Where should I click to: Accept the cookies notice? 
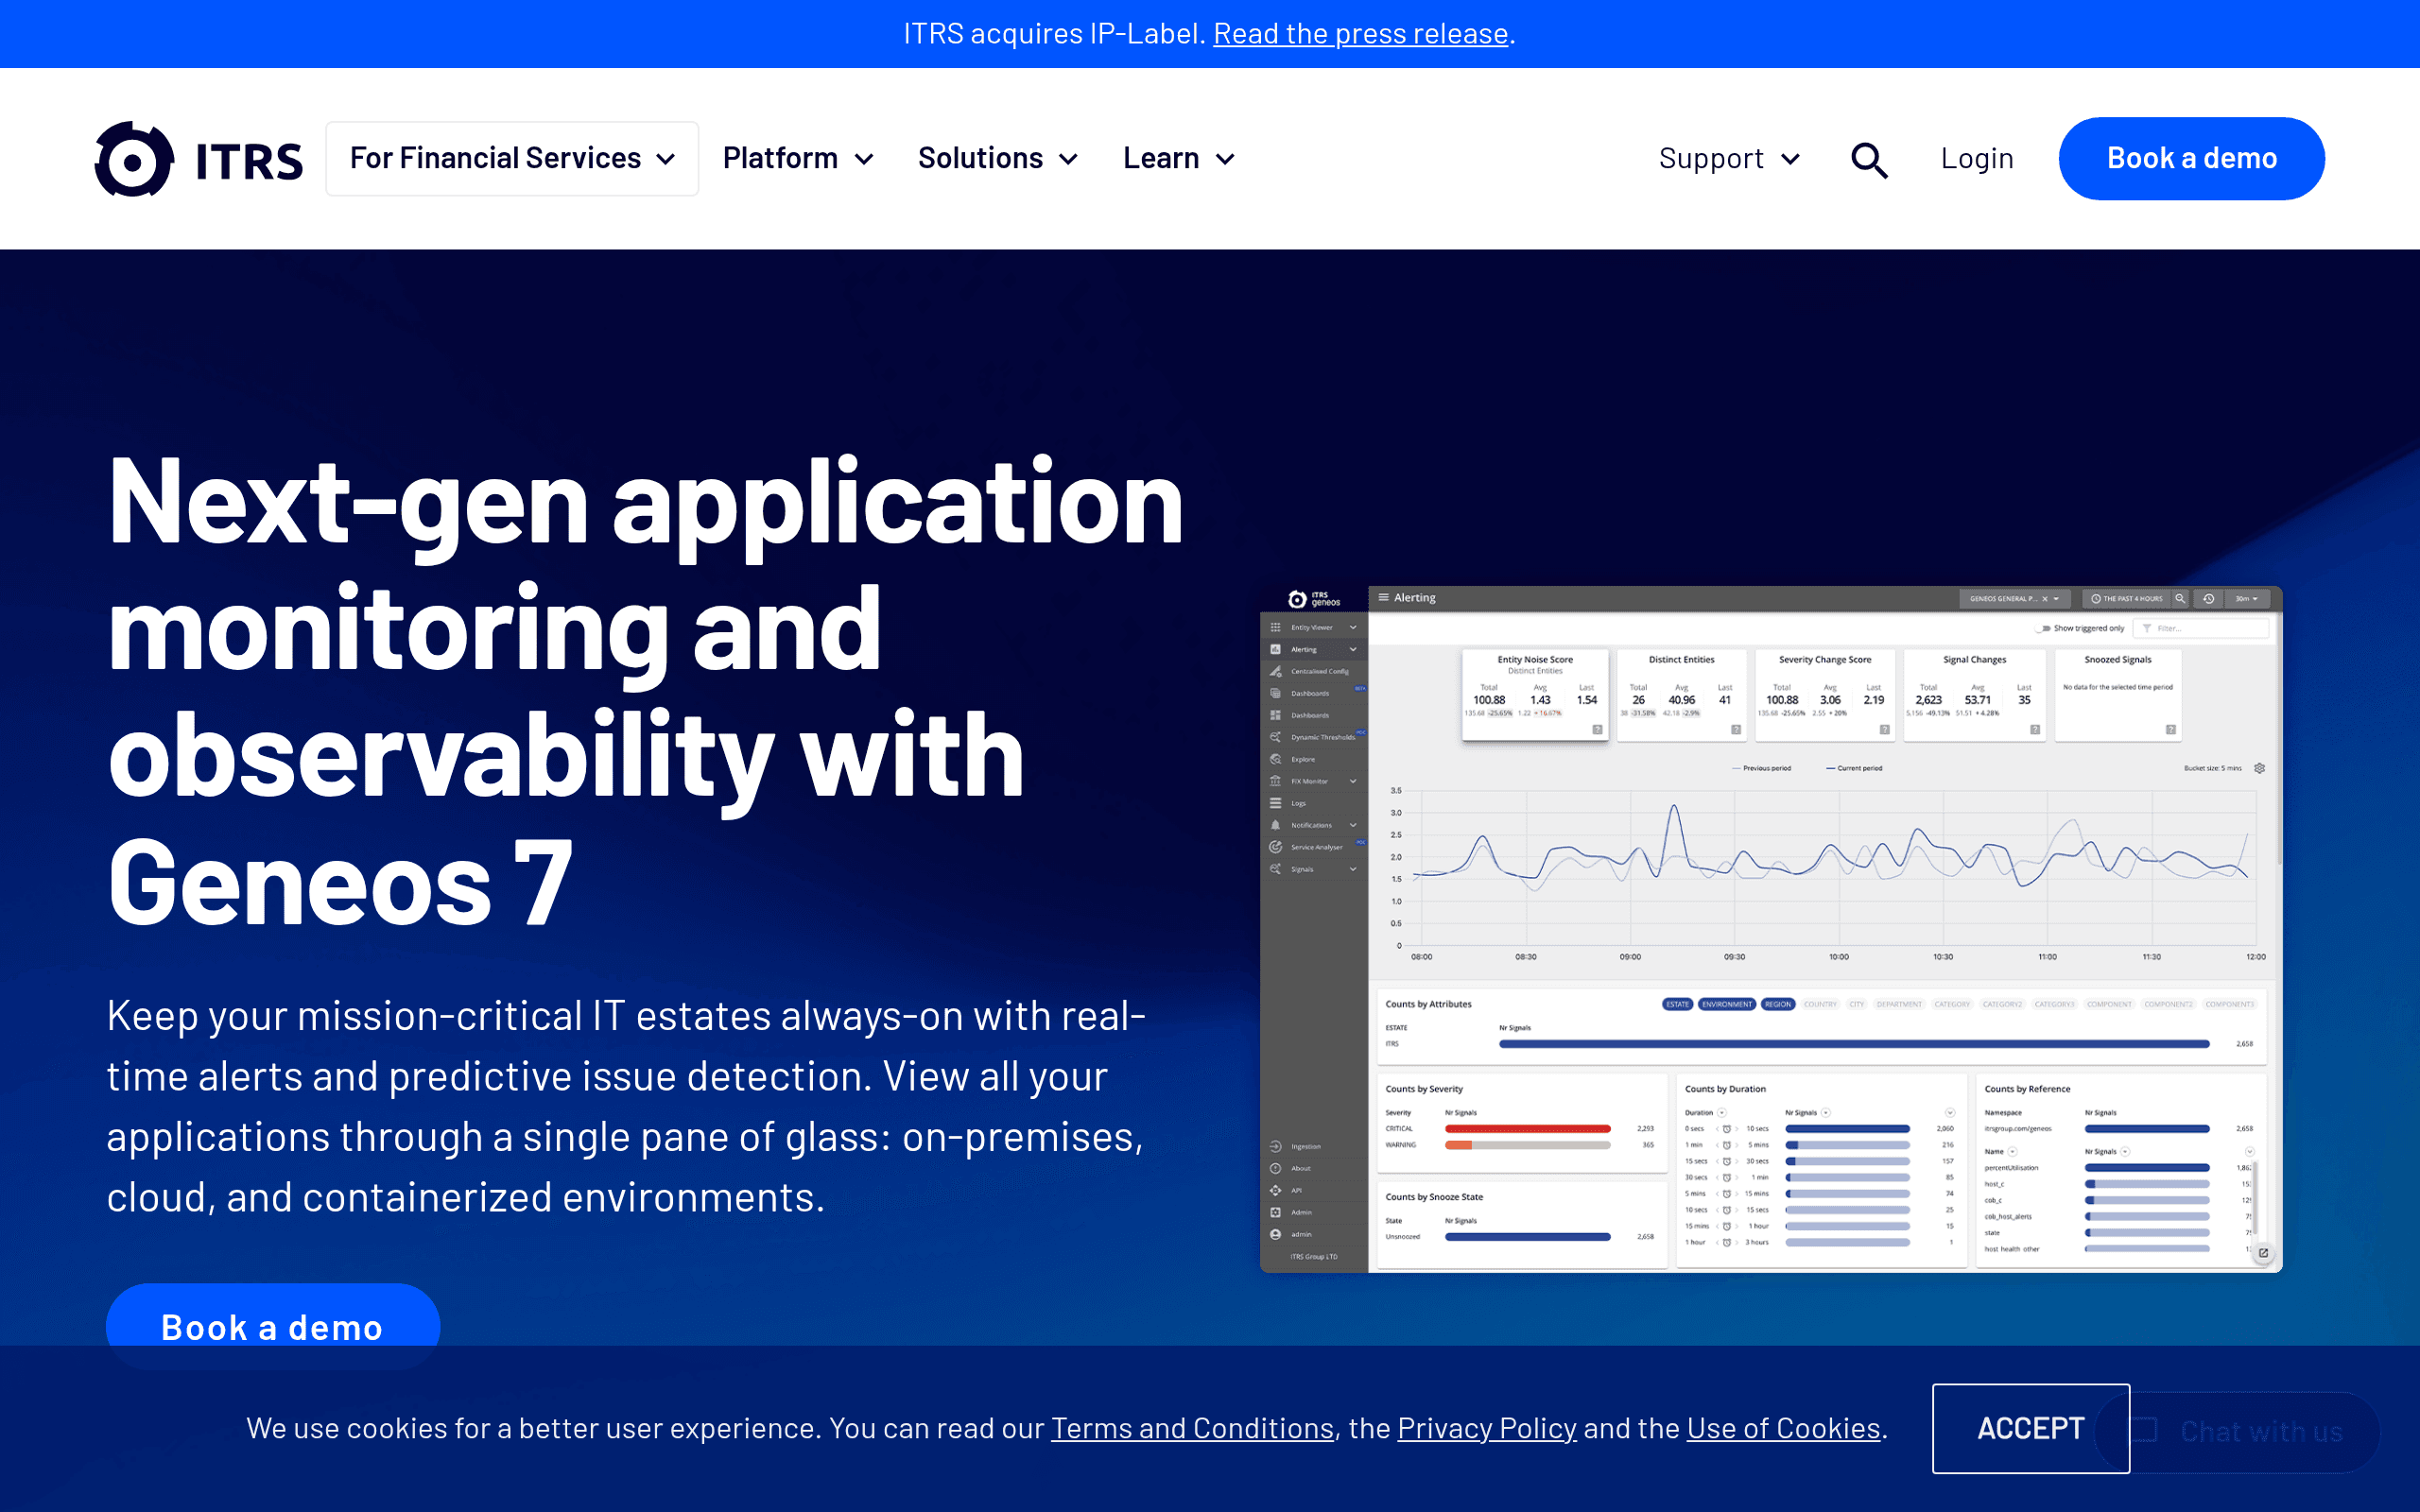point(2030,1428)
